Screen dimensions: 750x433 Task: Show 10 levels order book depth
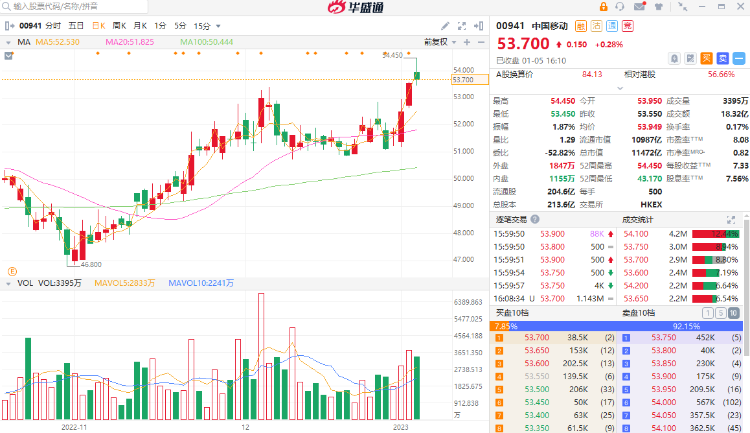pos(734,313)
